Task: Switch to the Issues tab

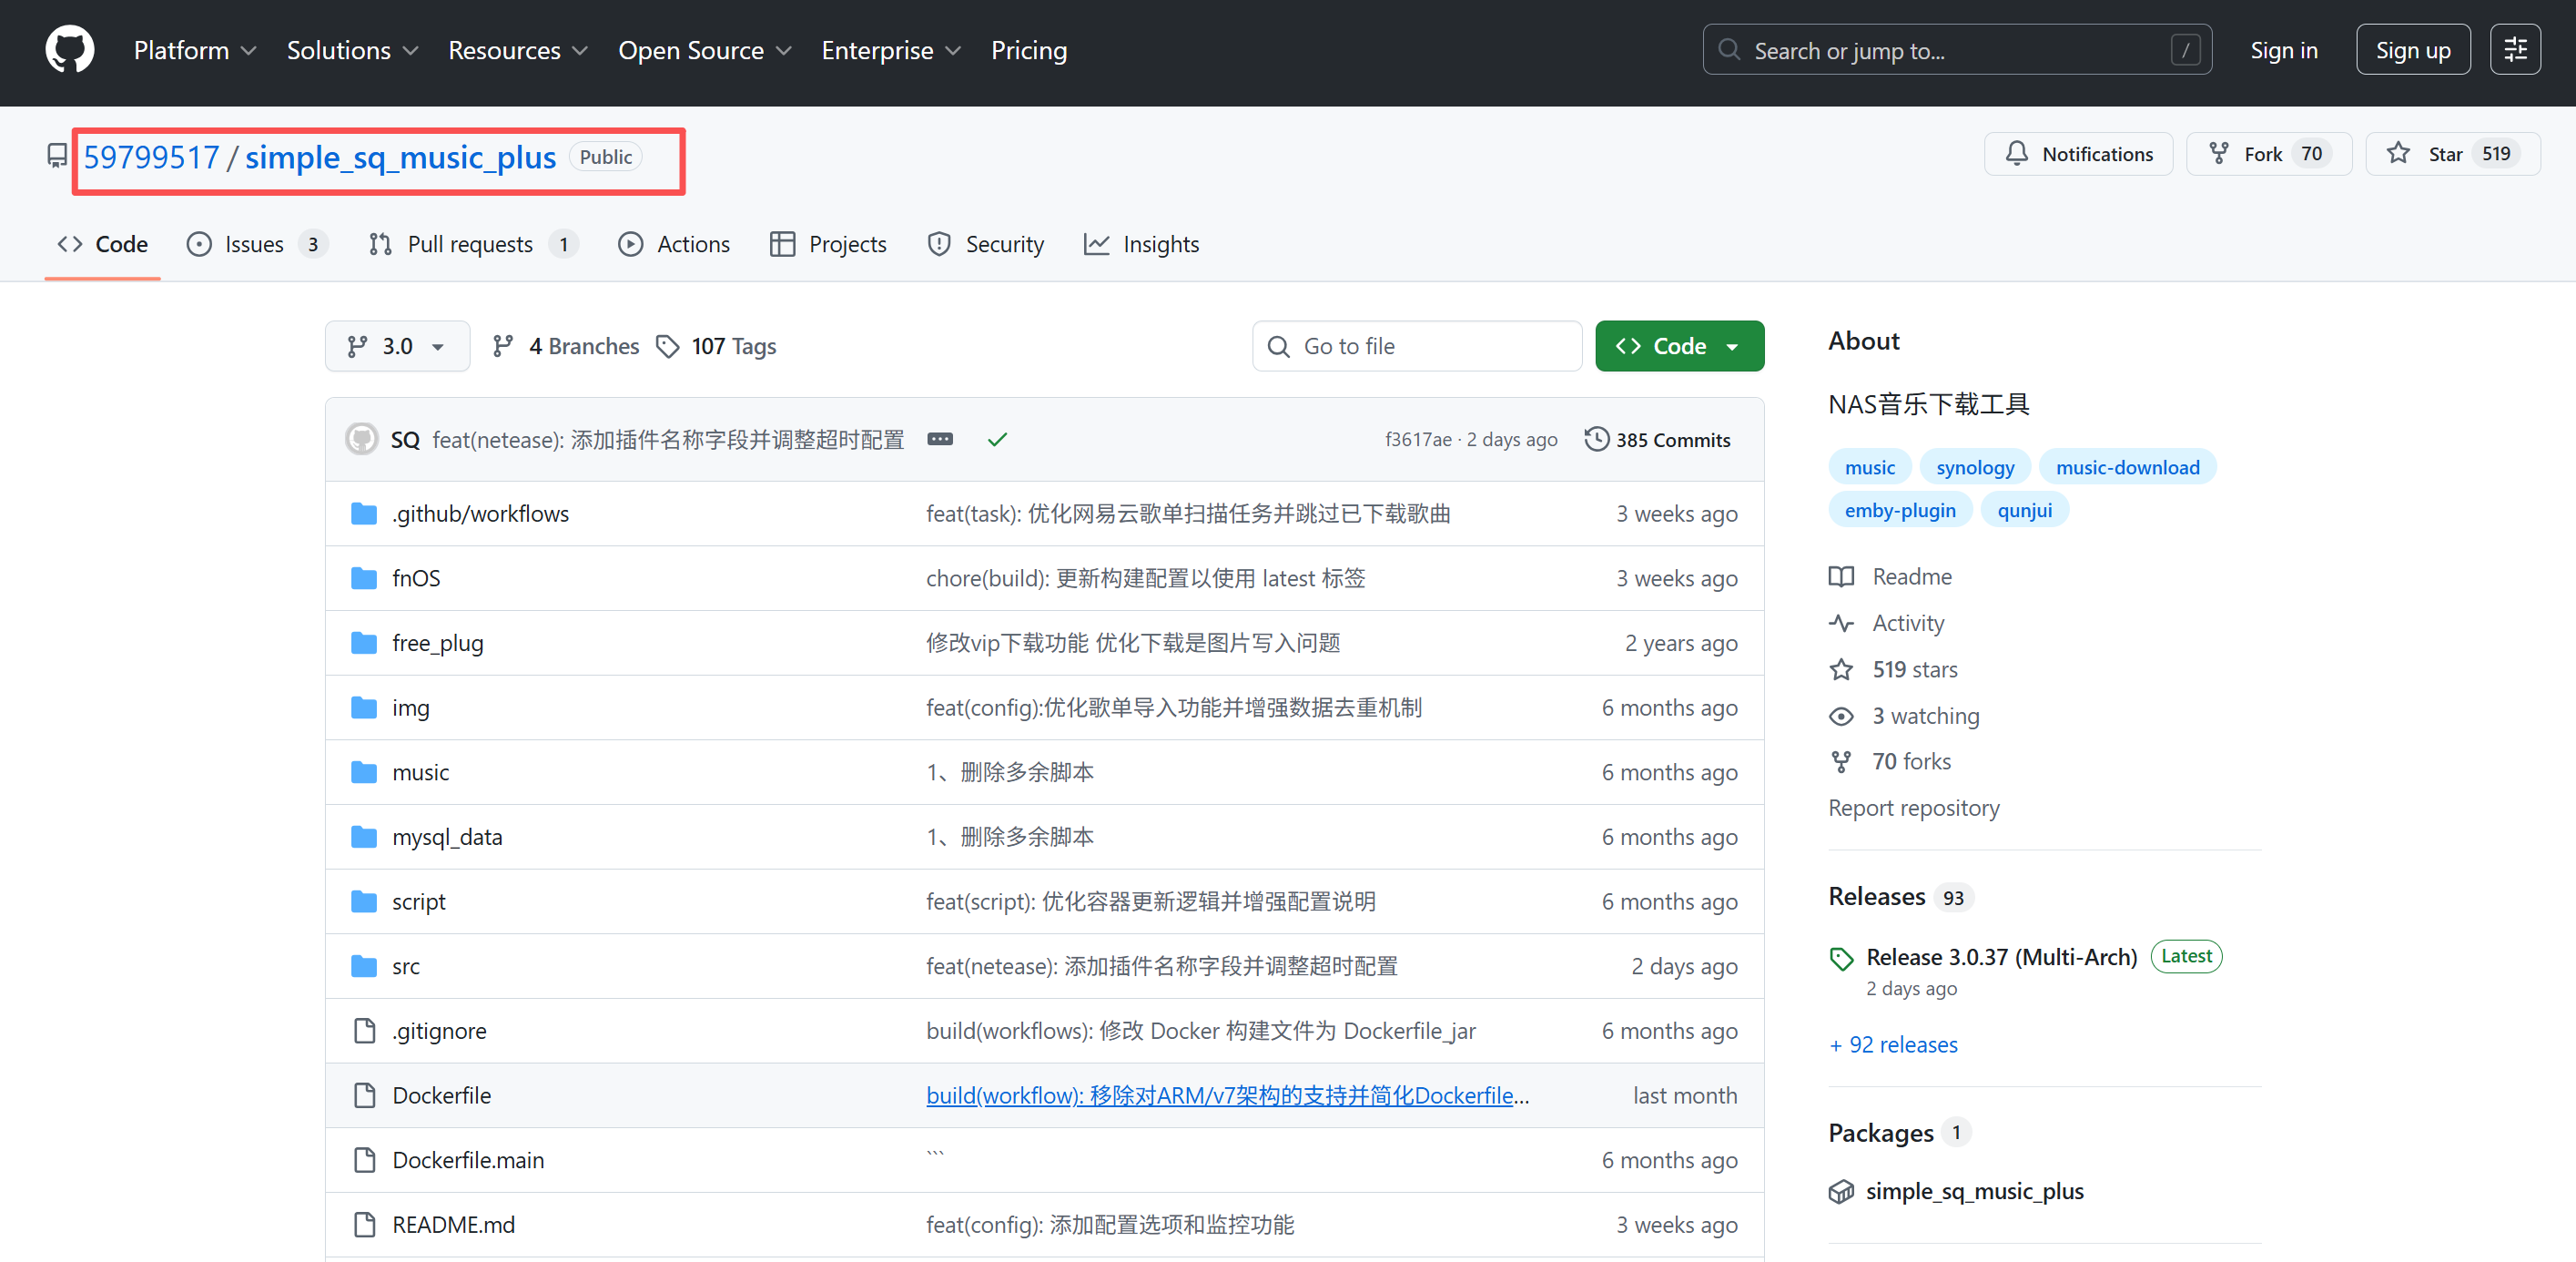Action: pos(254,244)
